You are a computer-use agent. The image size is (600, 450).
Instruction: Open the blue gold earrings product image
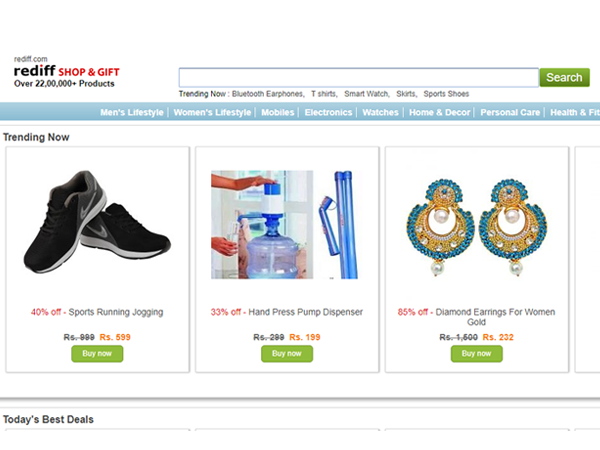click(x=477, y=227)
